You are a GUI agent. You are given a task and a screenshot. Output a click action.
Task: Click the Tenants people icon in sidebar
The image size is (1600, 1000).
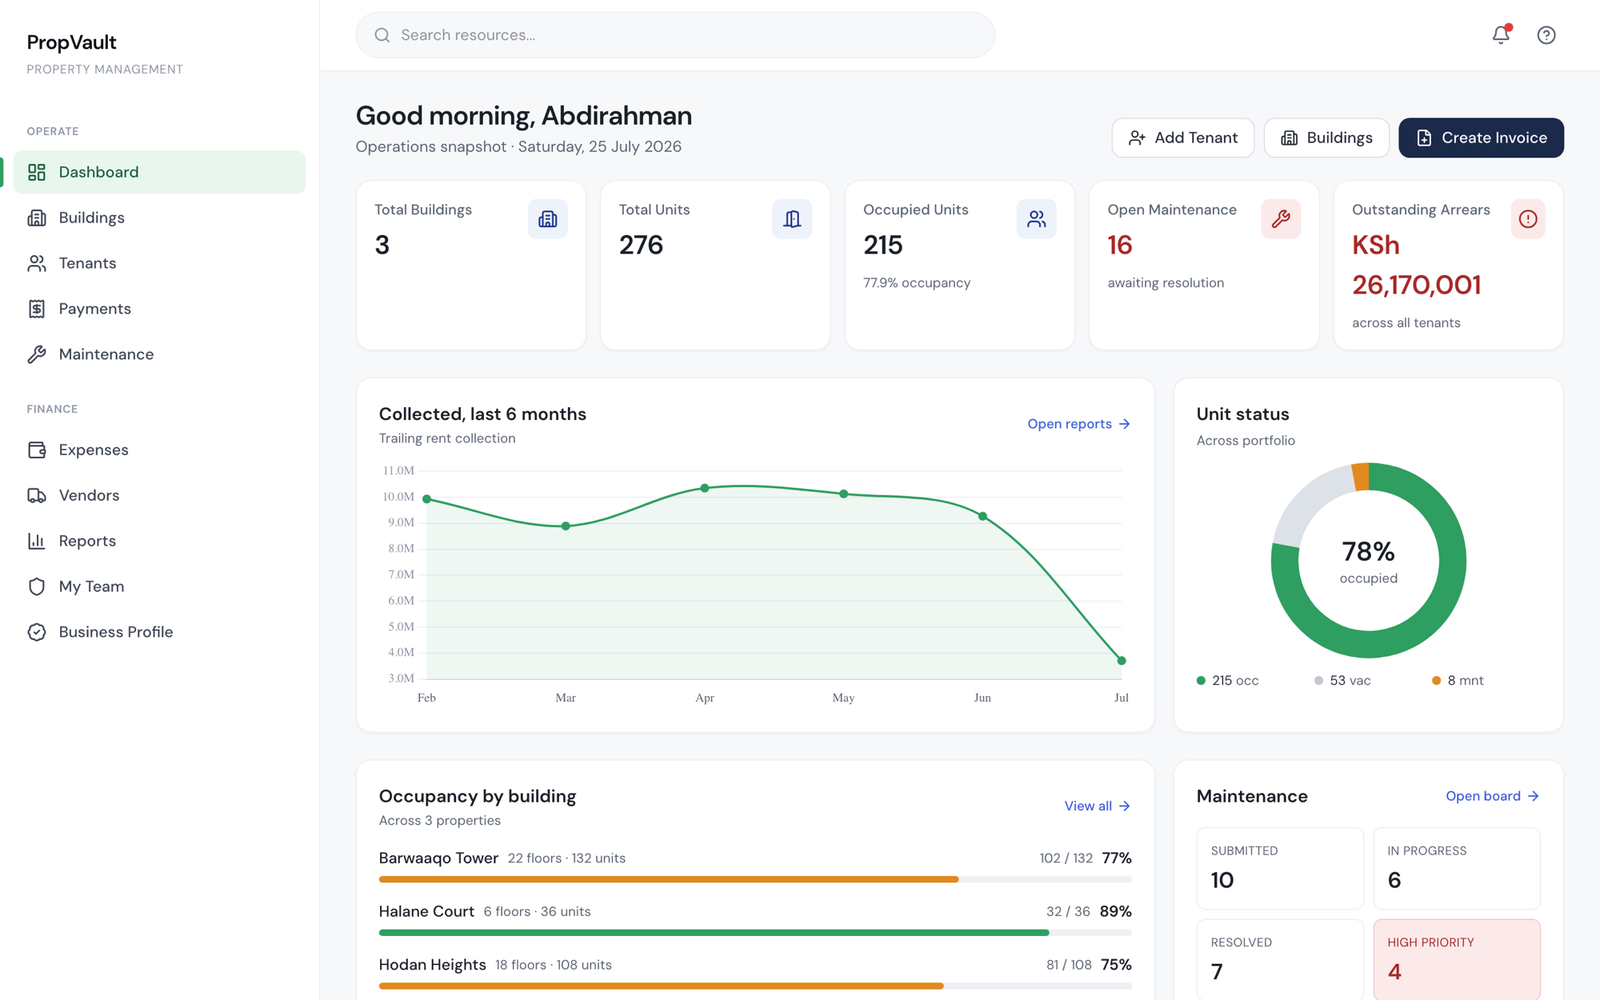pos(37,263)
